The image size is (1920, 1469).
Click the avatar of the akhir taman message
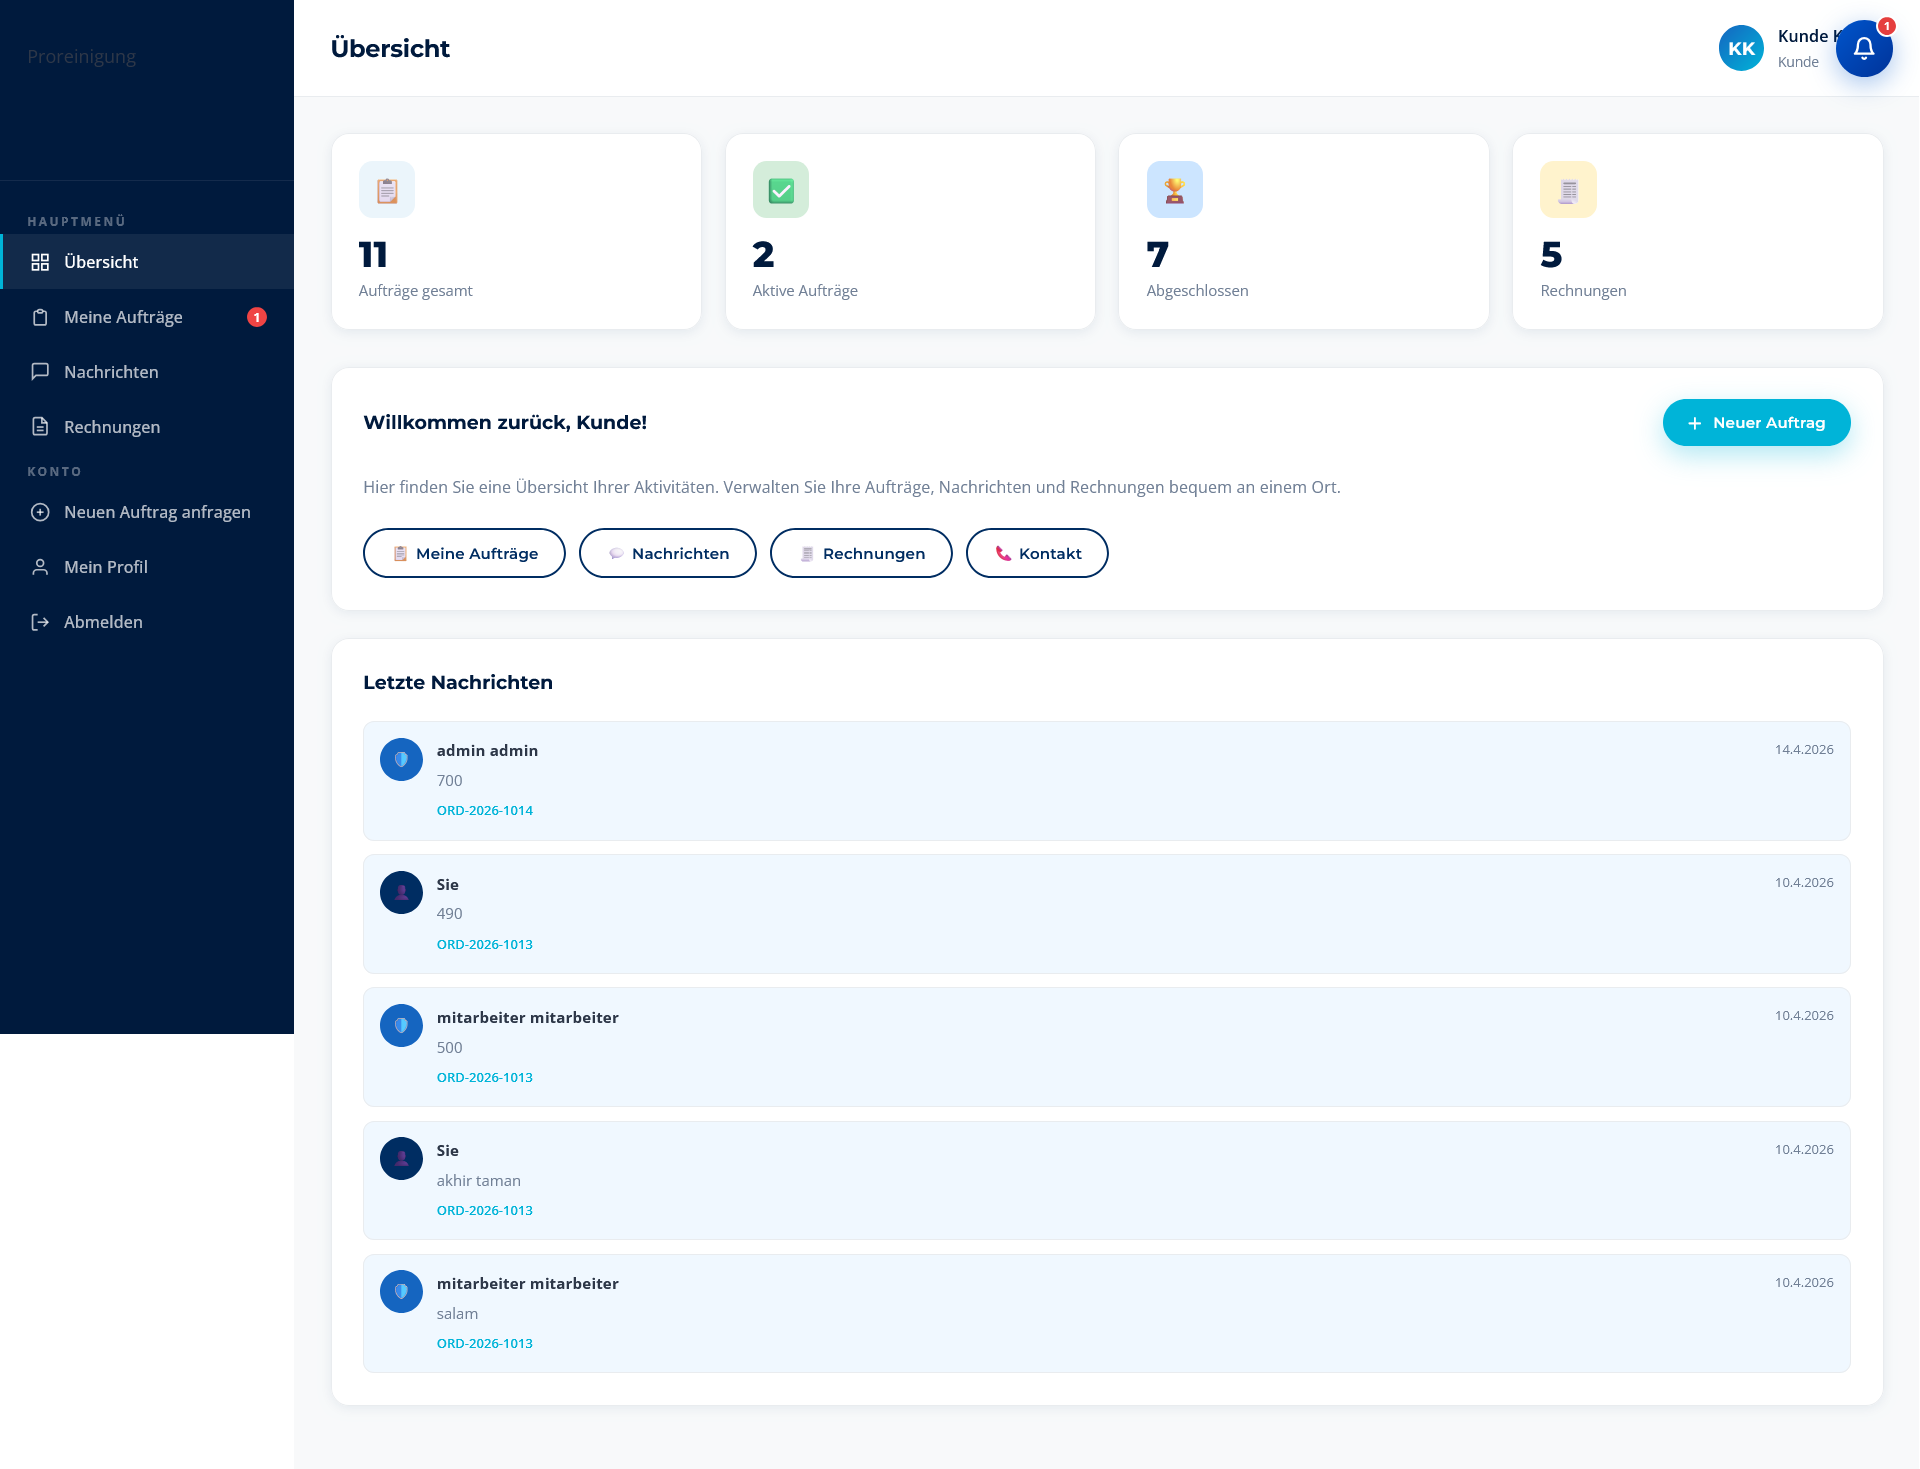[401, 1159]
